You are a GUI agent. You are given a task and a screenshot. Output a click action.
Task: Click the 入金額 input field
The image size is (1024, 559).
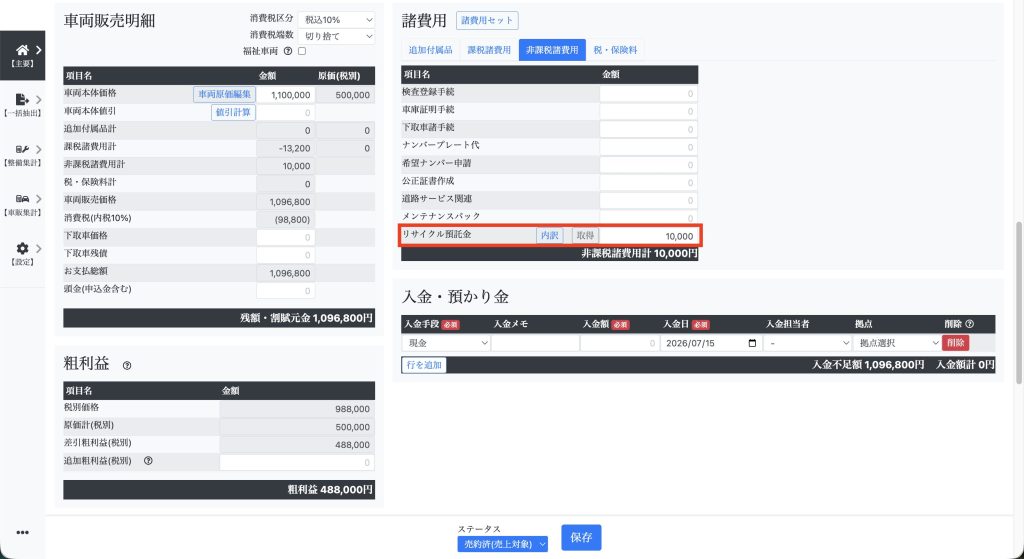[619, 343]
